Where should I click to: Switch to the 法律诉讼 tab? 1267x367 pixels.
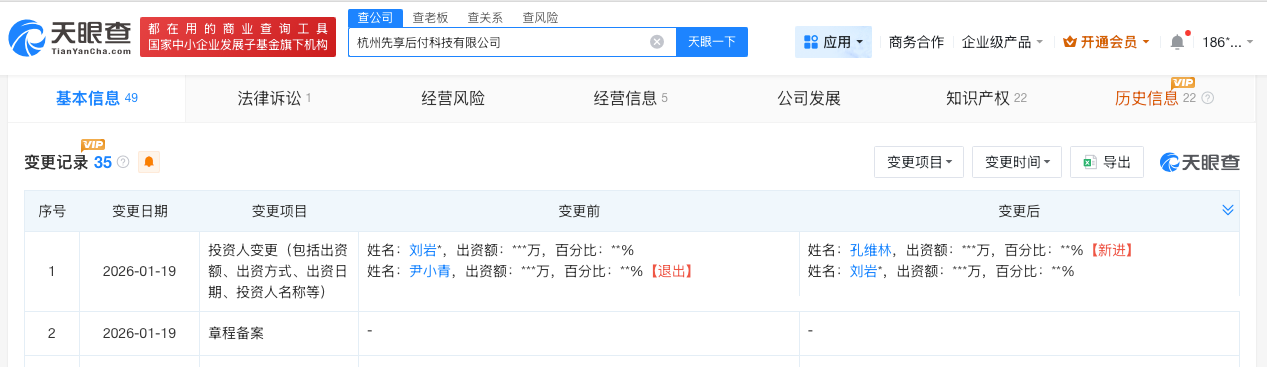pyautogui.click(x=274, y=98)
